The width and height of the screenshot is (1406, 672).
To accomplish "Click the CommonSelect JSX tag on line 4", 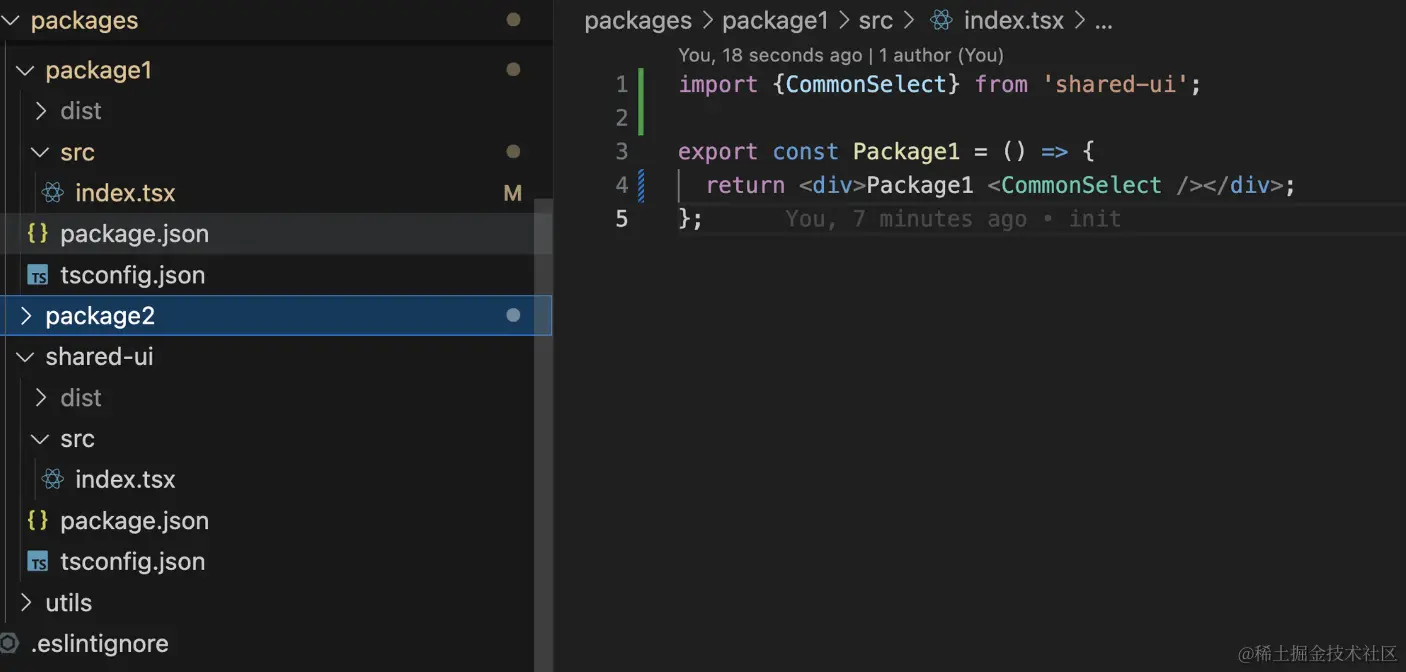I will pyautogui.click(x=1081, y=185).
